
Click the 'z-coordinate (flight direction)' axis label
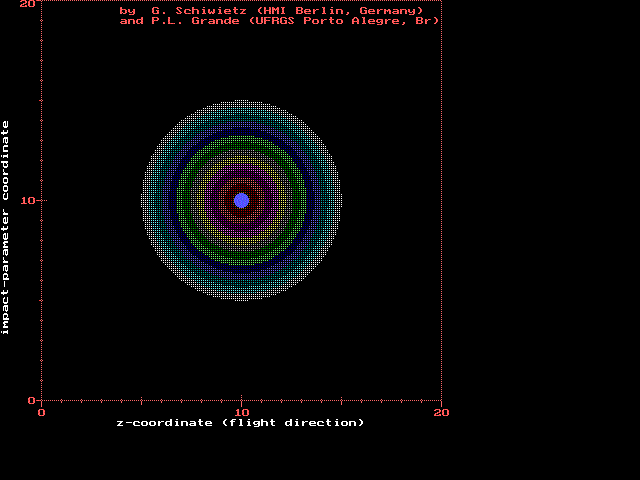click(x=240, y=423)
